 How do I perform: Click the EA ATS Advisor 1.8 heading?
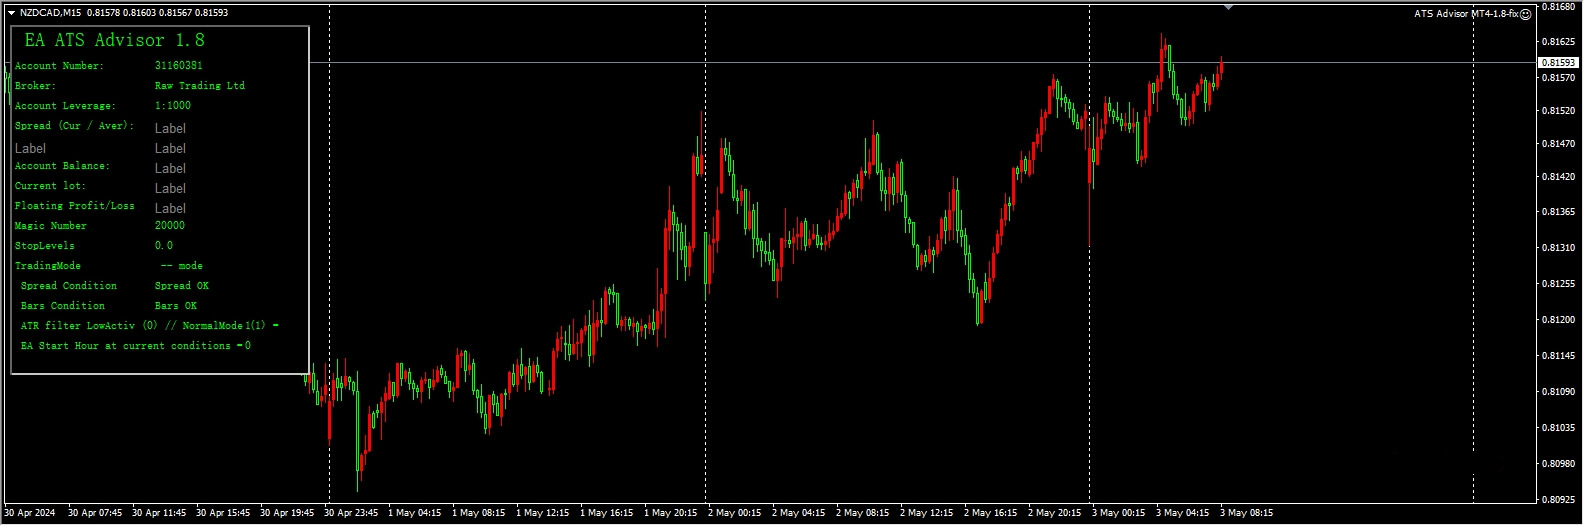[x=114, y=40]
